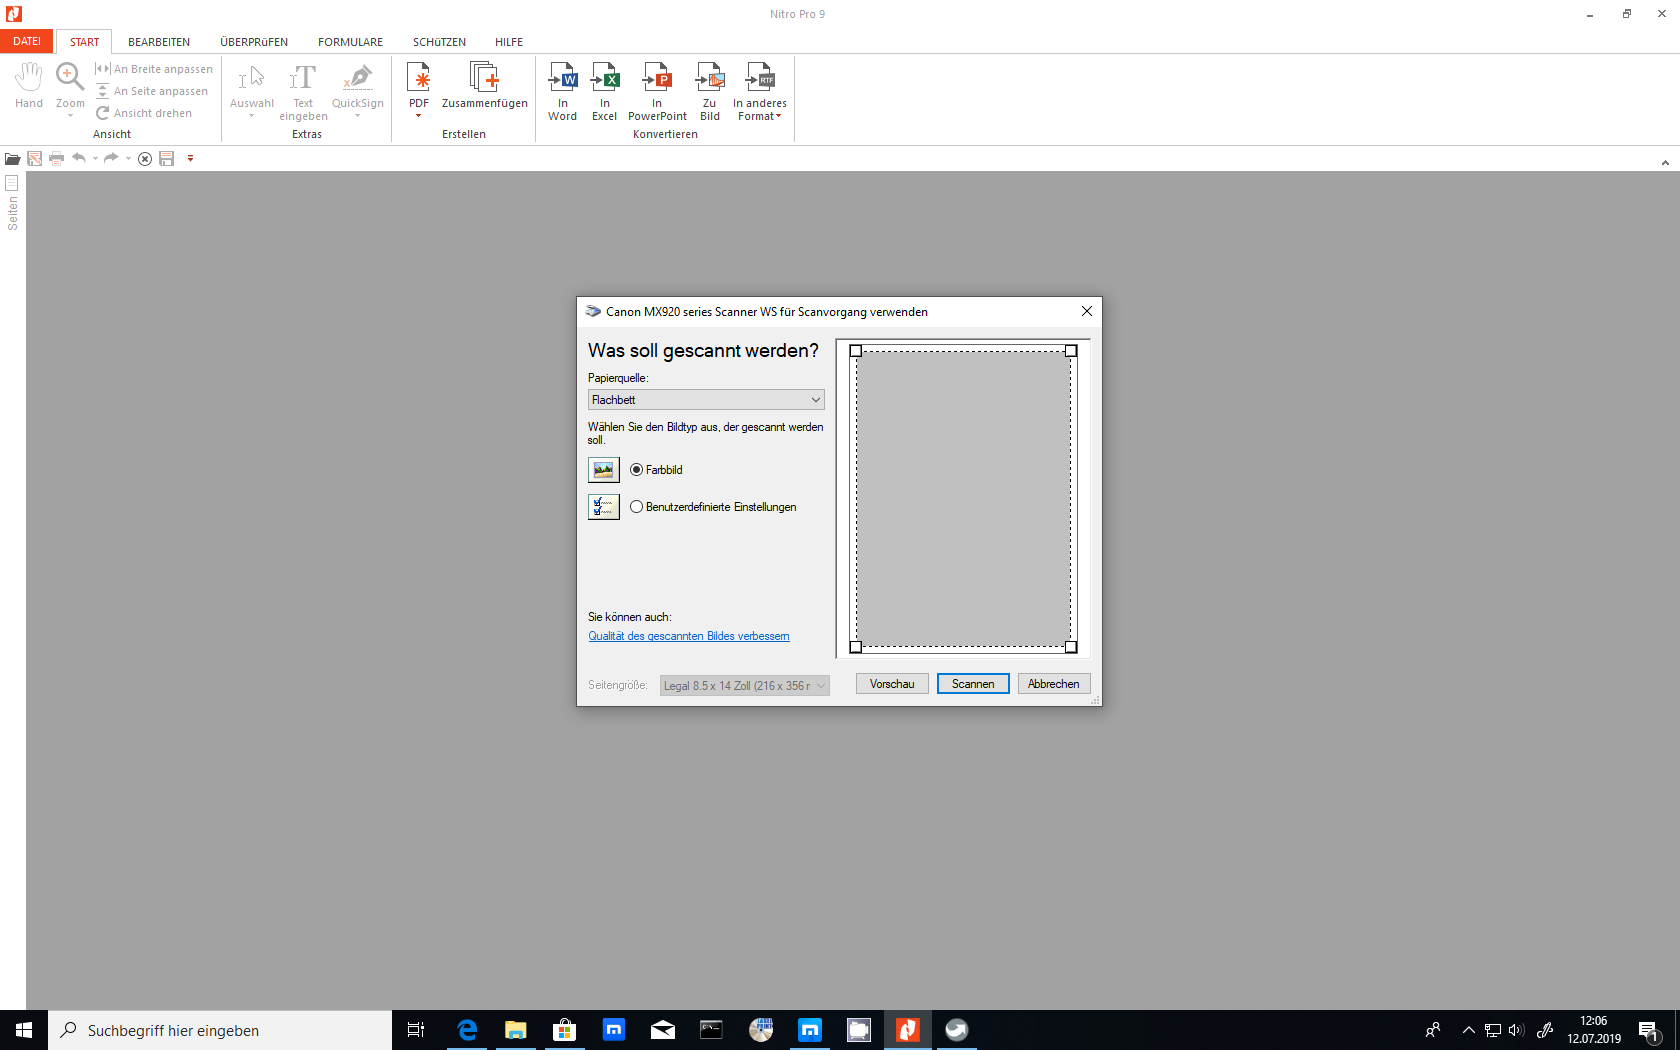Switch to the BEARBEITEN tab
Viewport: 1680px width, 1050px height.
[159, 42]
